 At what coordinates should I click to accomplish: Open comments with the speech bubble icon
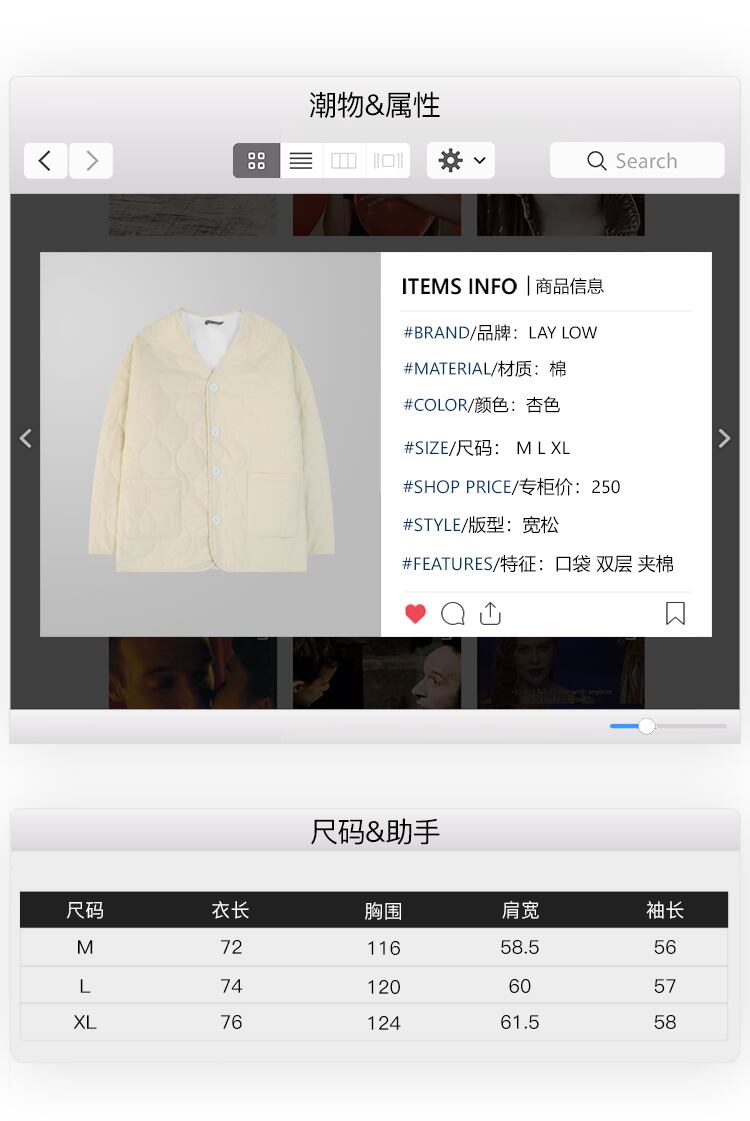click(x=453, y=613)
